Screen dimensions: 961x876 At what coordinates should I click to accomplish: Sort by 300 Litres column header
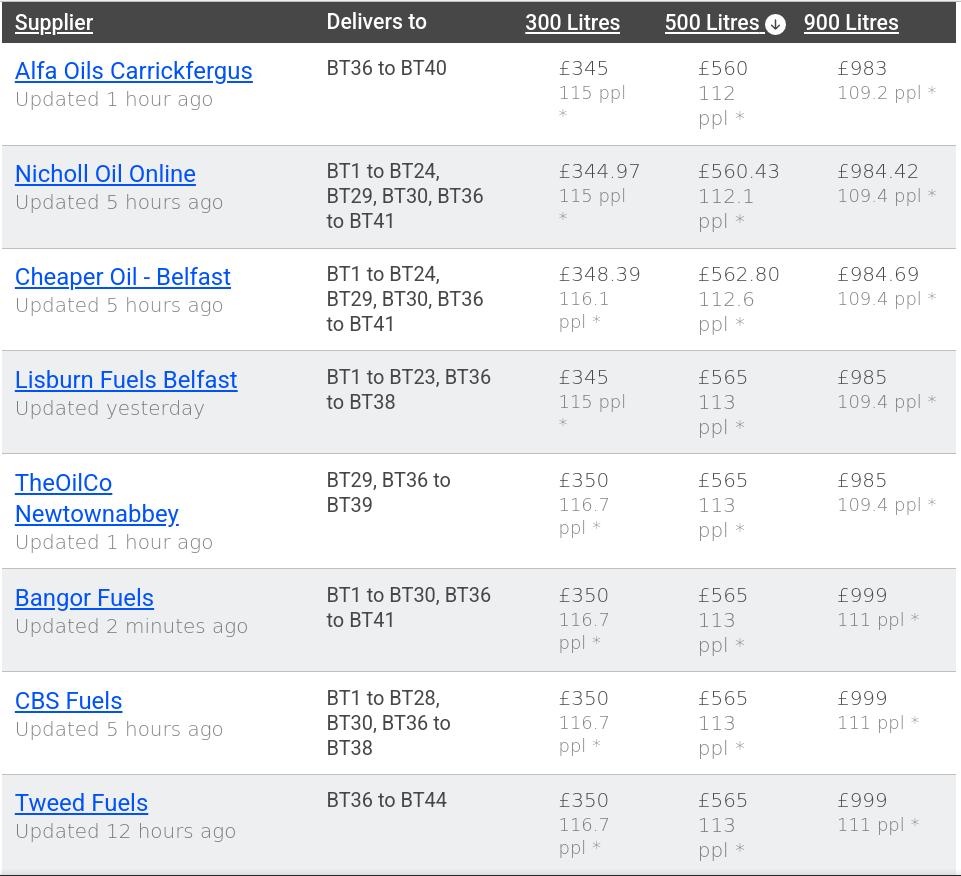click(x=572, y=23)
